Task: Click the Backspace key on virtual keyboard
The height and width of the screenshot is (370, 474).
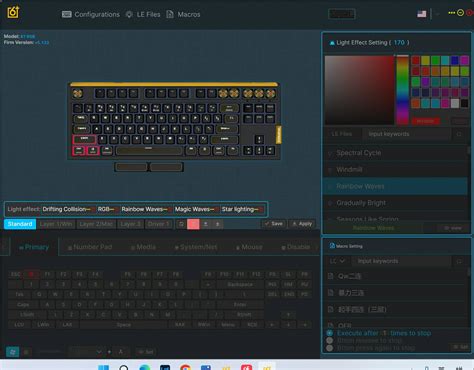Action: [240, 284]
